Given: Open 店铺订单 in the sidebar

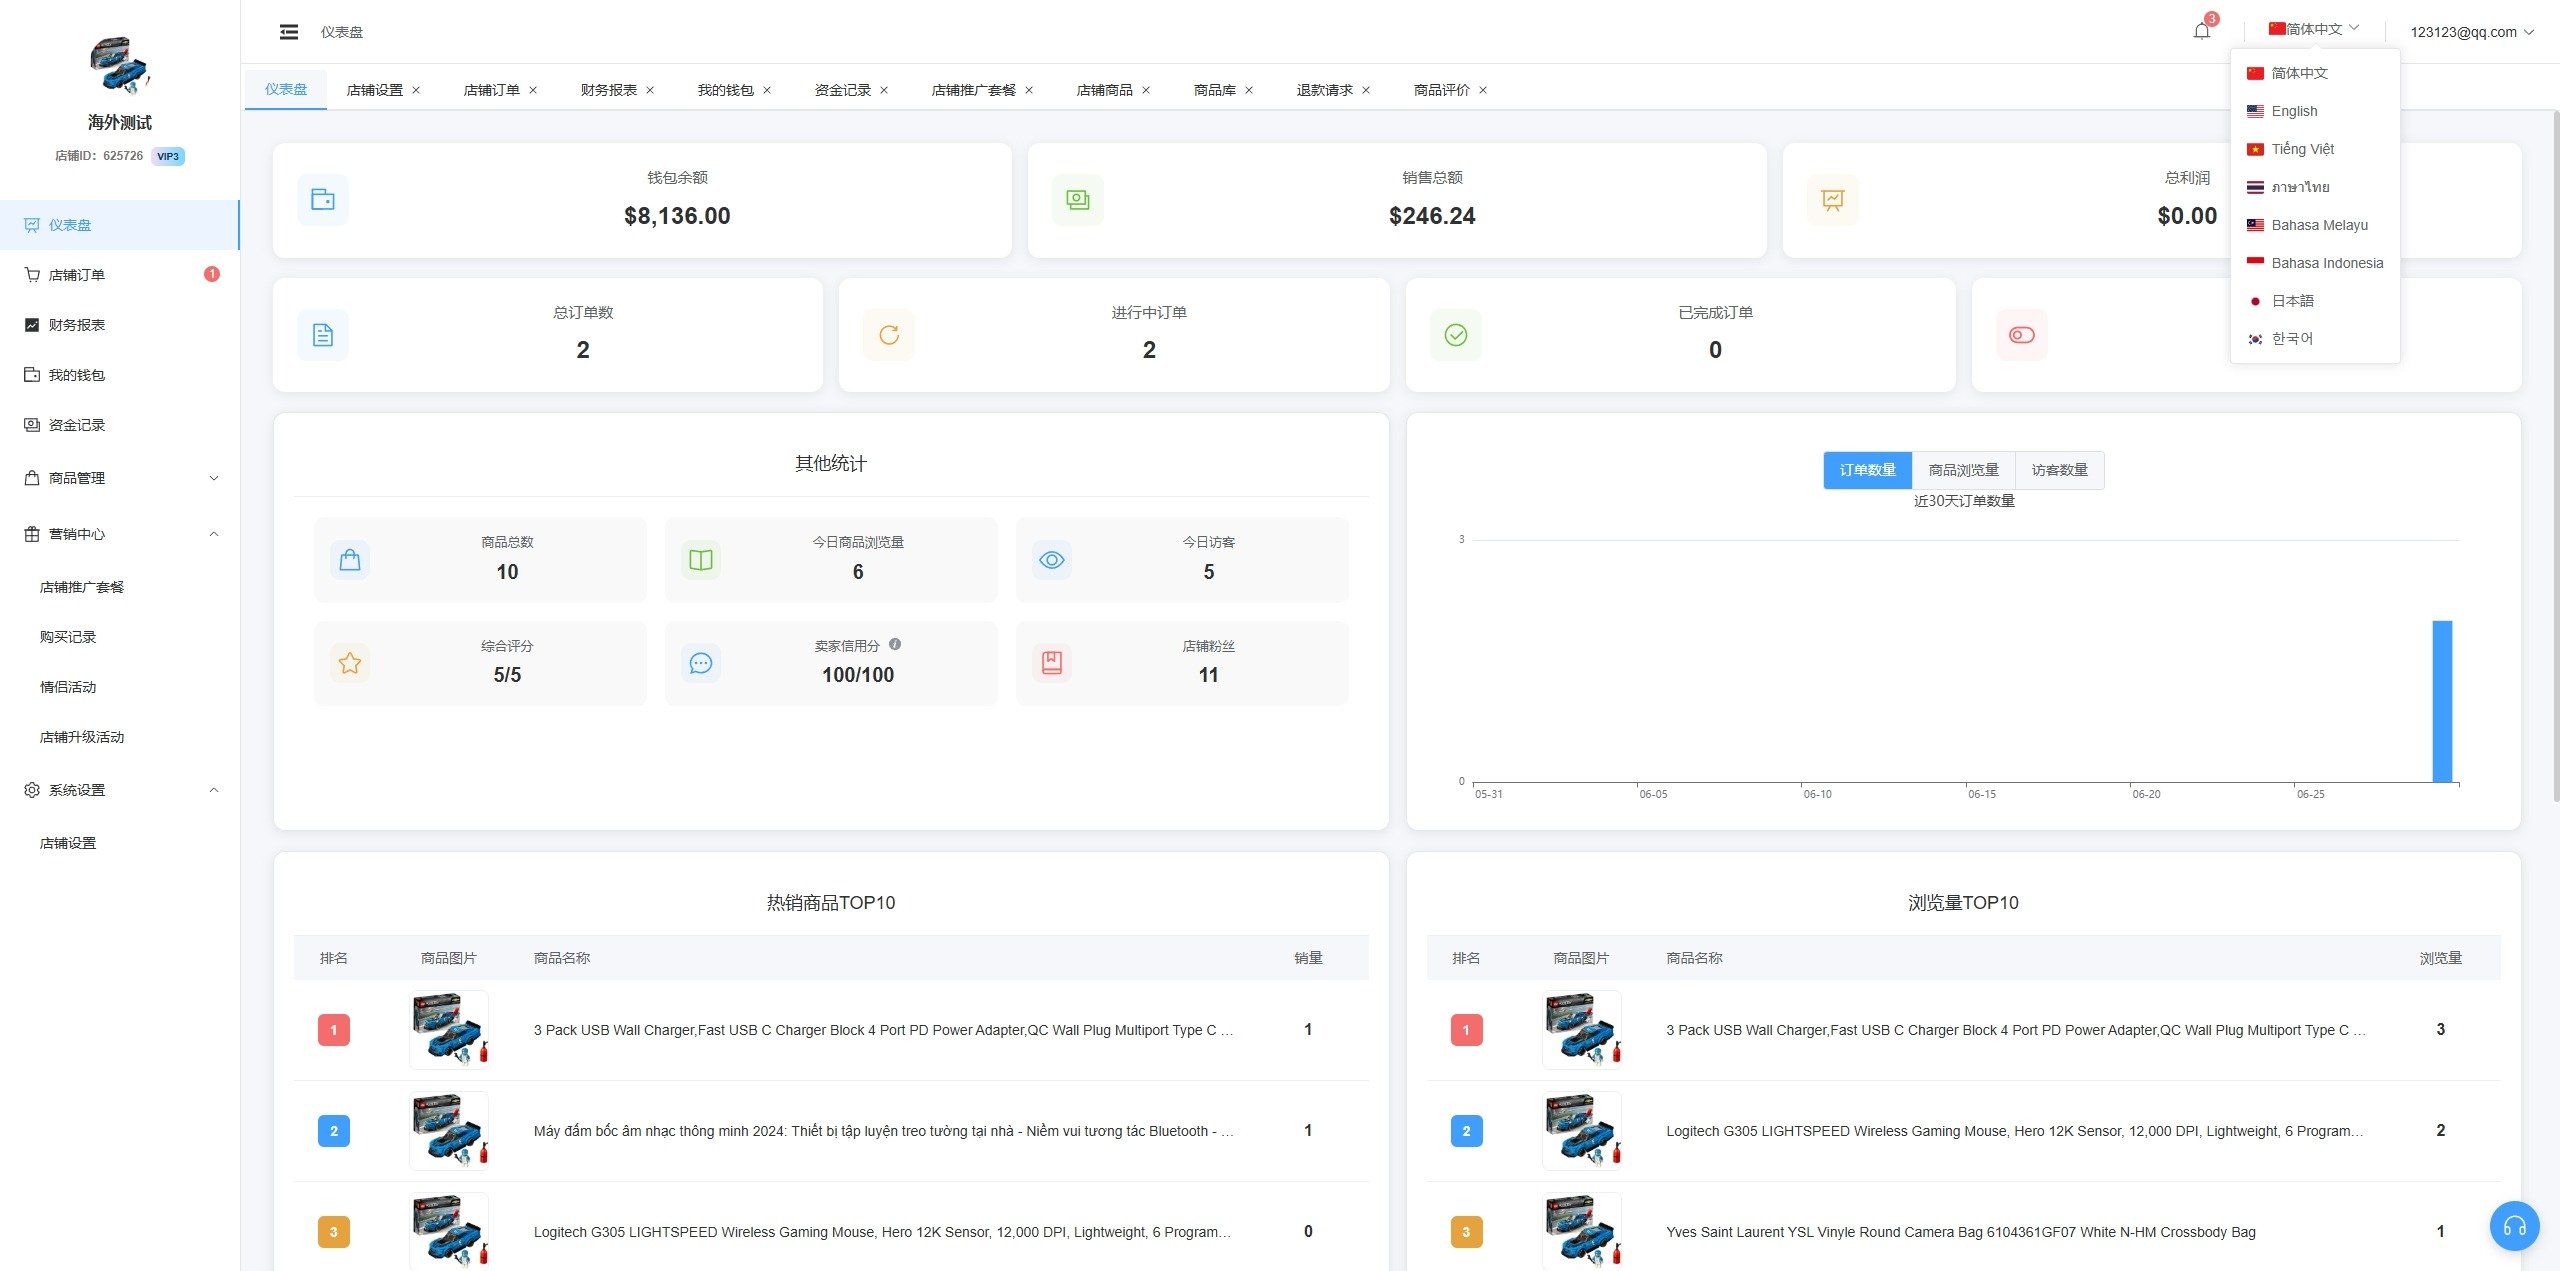Looking at the screenshot, I should [x=77, y=275].
